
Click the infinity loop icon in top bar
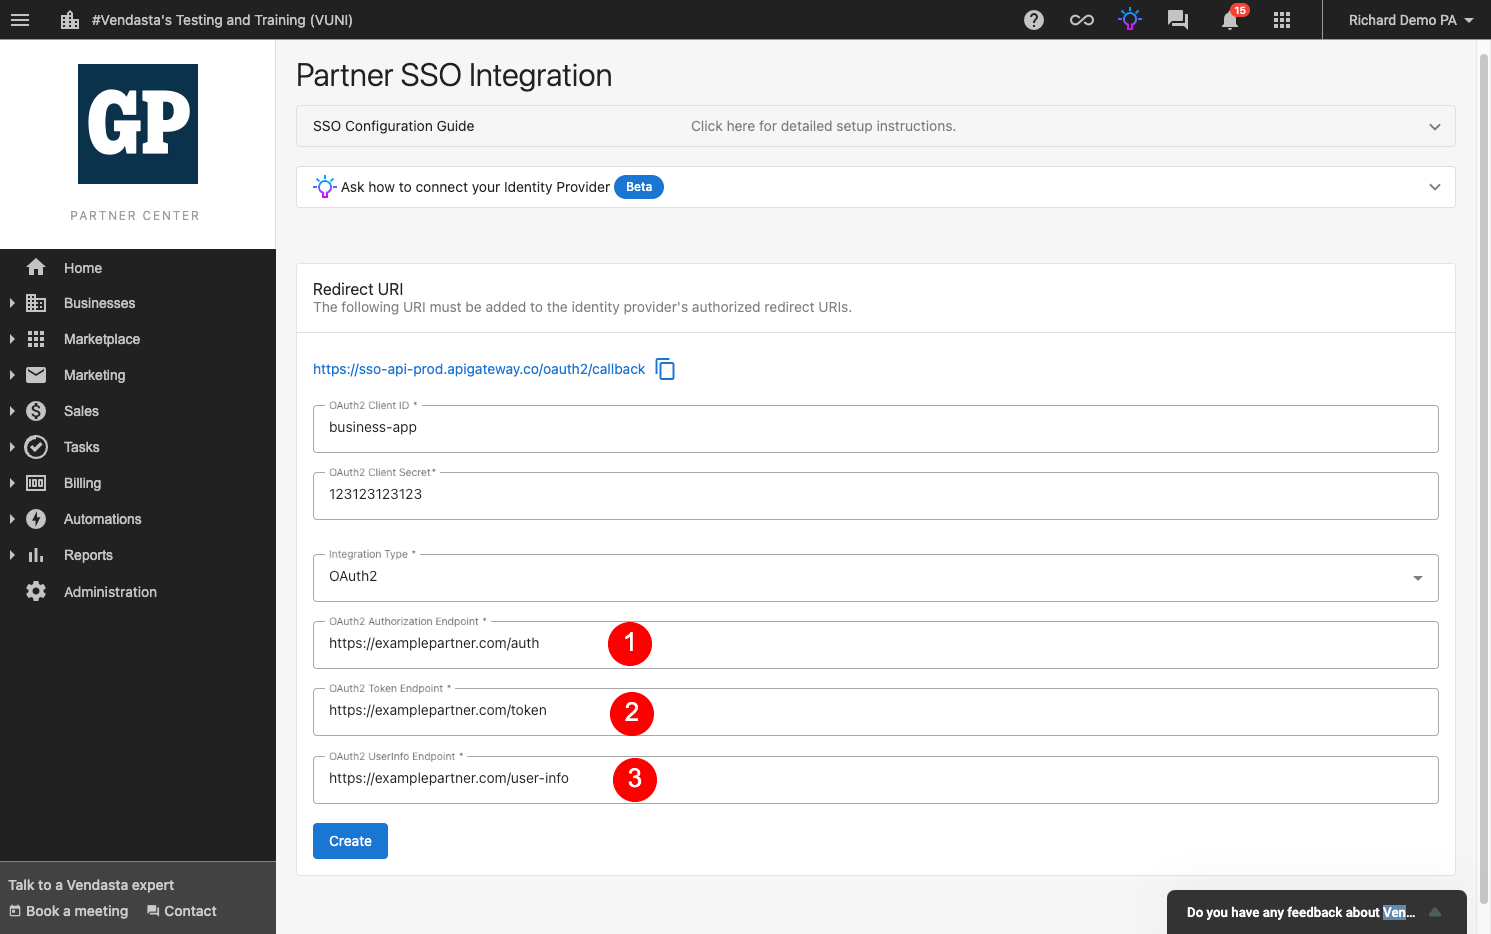point(1082,20)
